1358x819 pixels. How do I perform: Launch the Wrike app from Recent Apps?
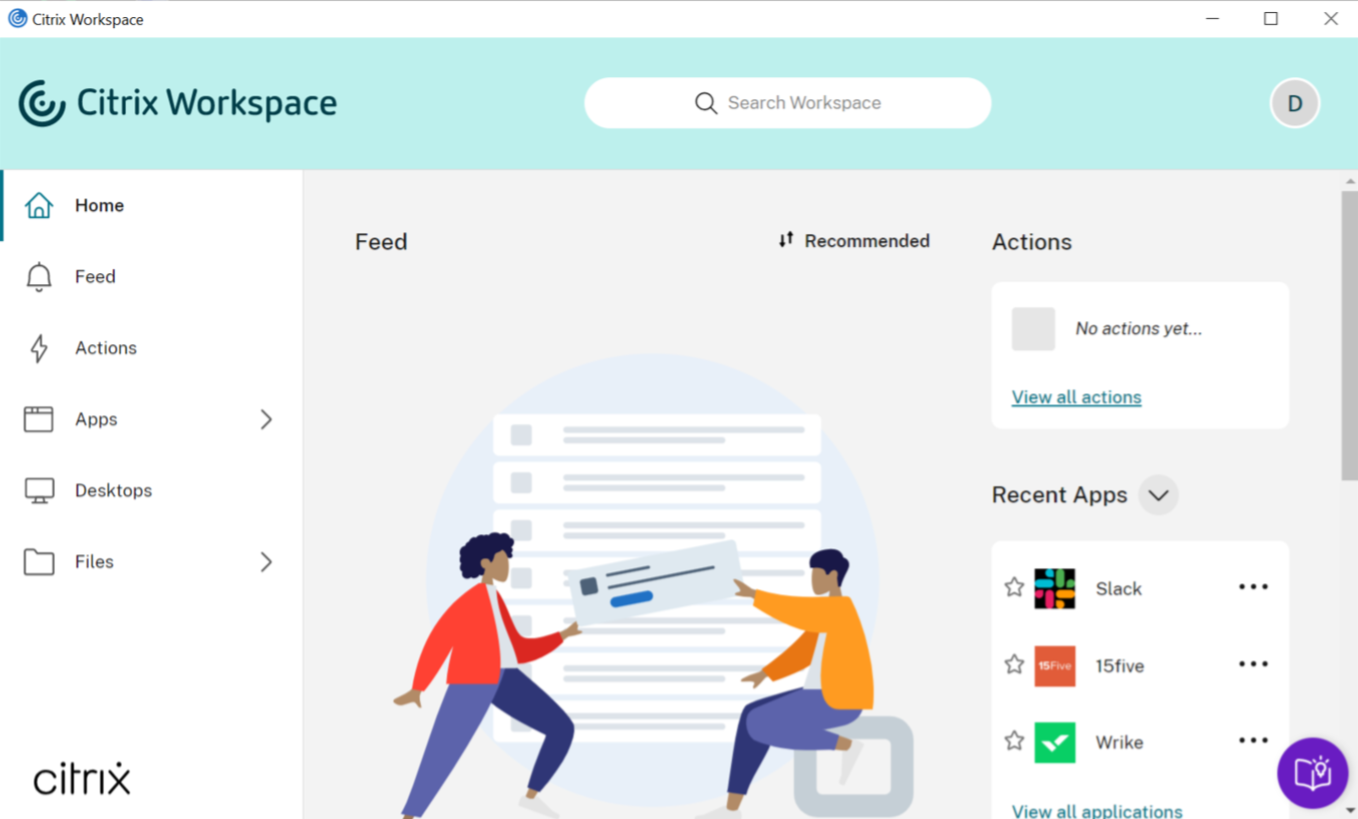point(1118,742)
